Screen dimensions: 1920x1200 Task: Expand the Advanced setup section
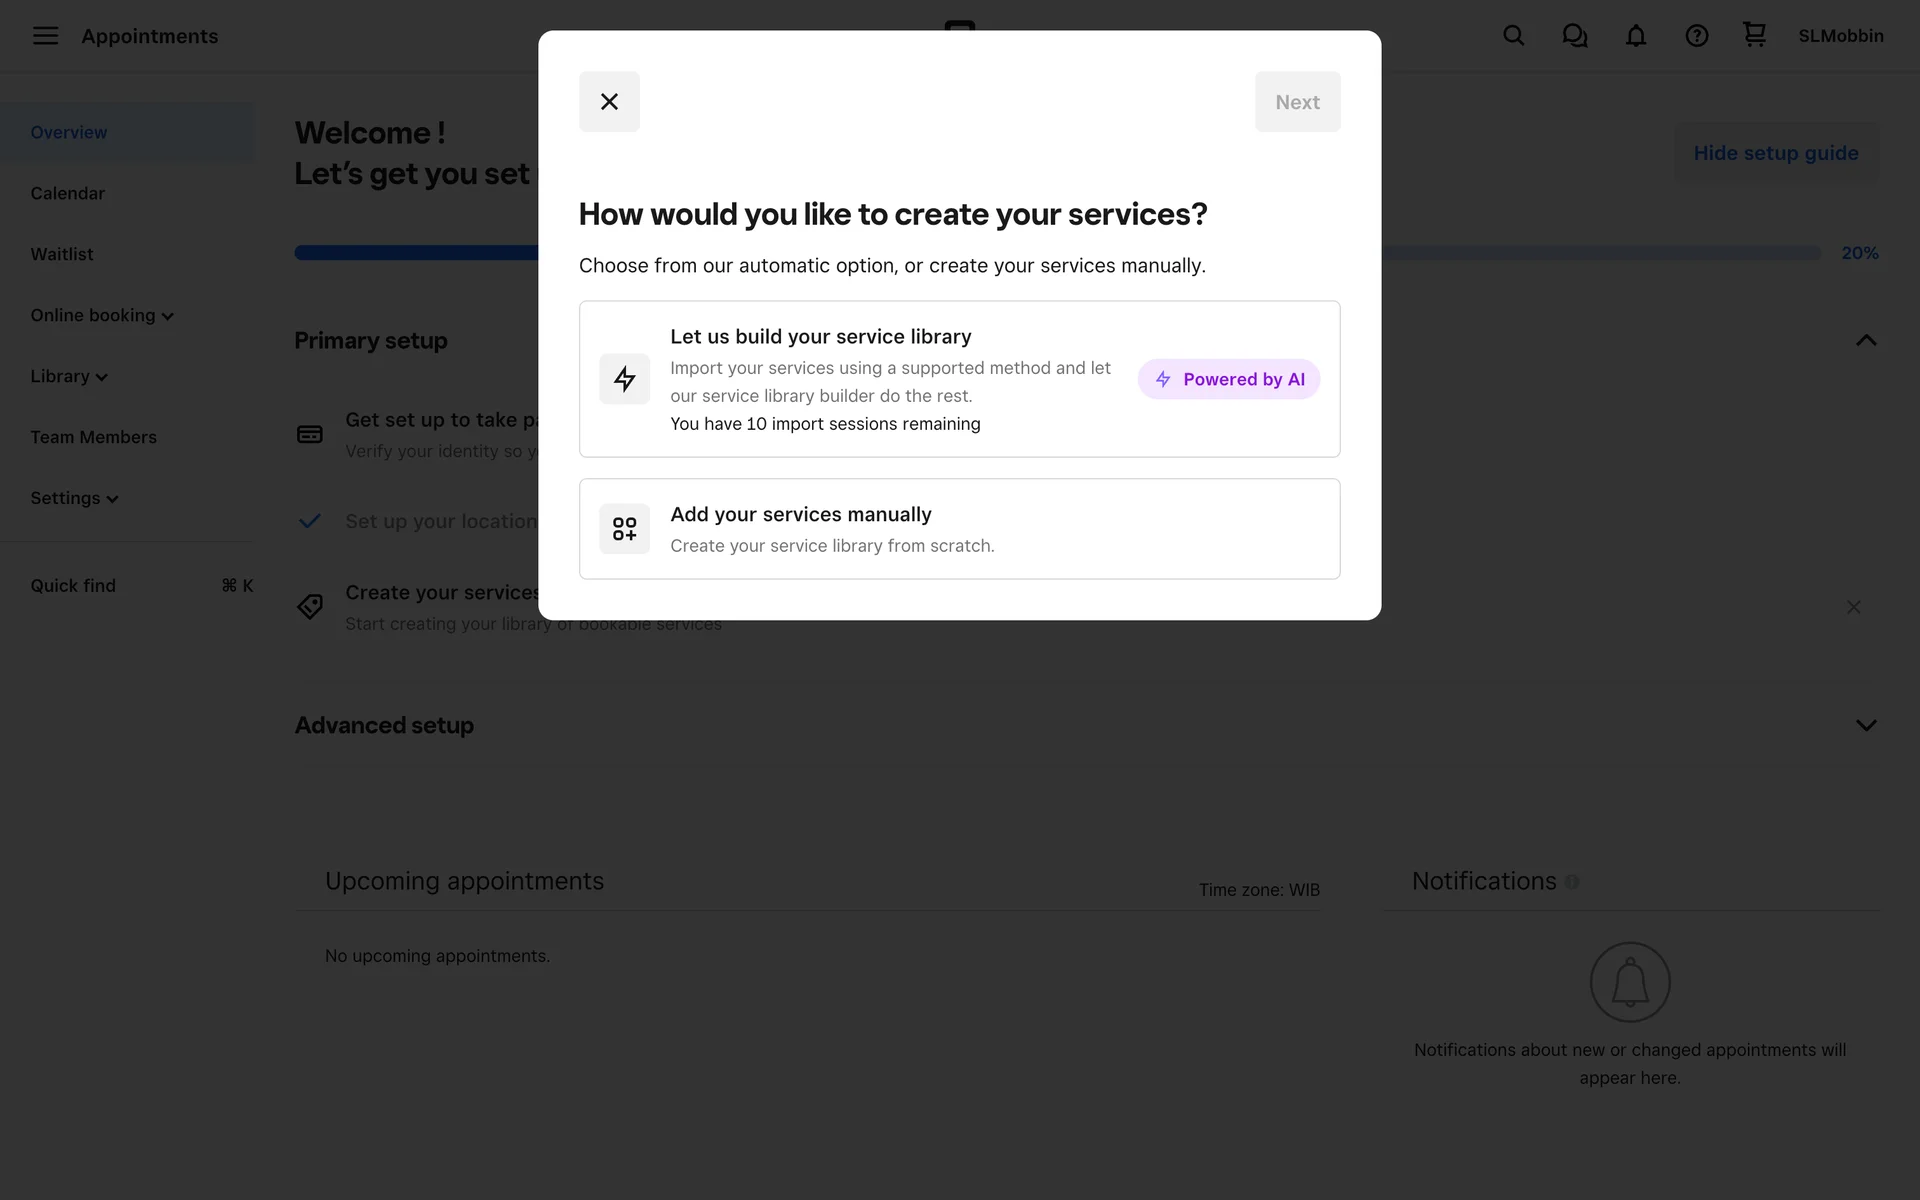point(1865,725)
